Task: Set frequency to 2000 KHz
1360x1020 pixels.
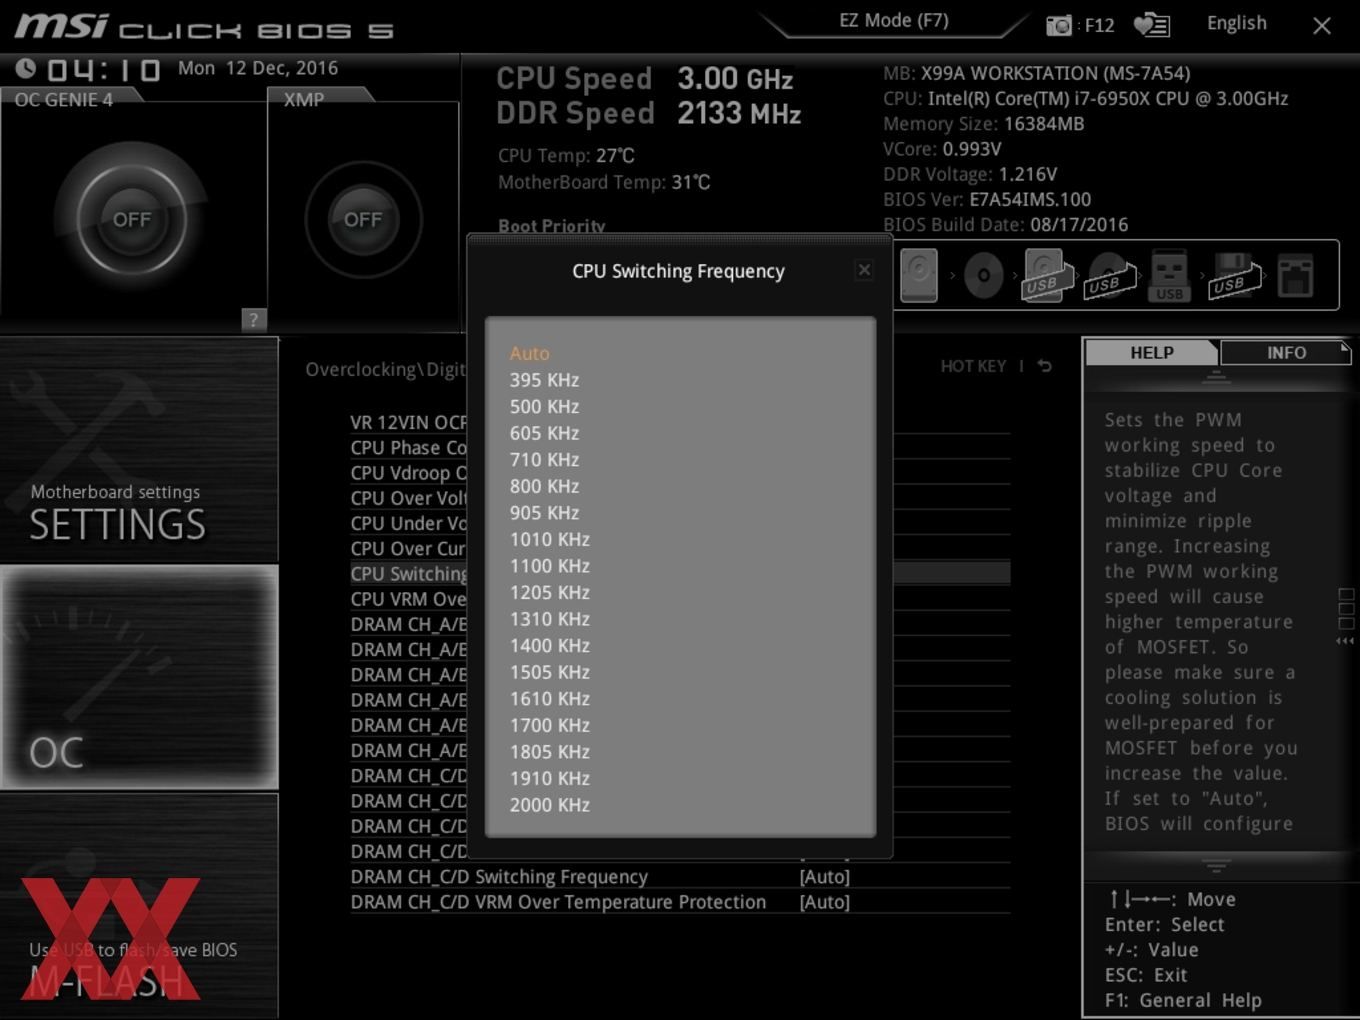Action: pos(549,804)
